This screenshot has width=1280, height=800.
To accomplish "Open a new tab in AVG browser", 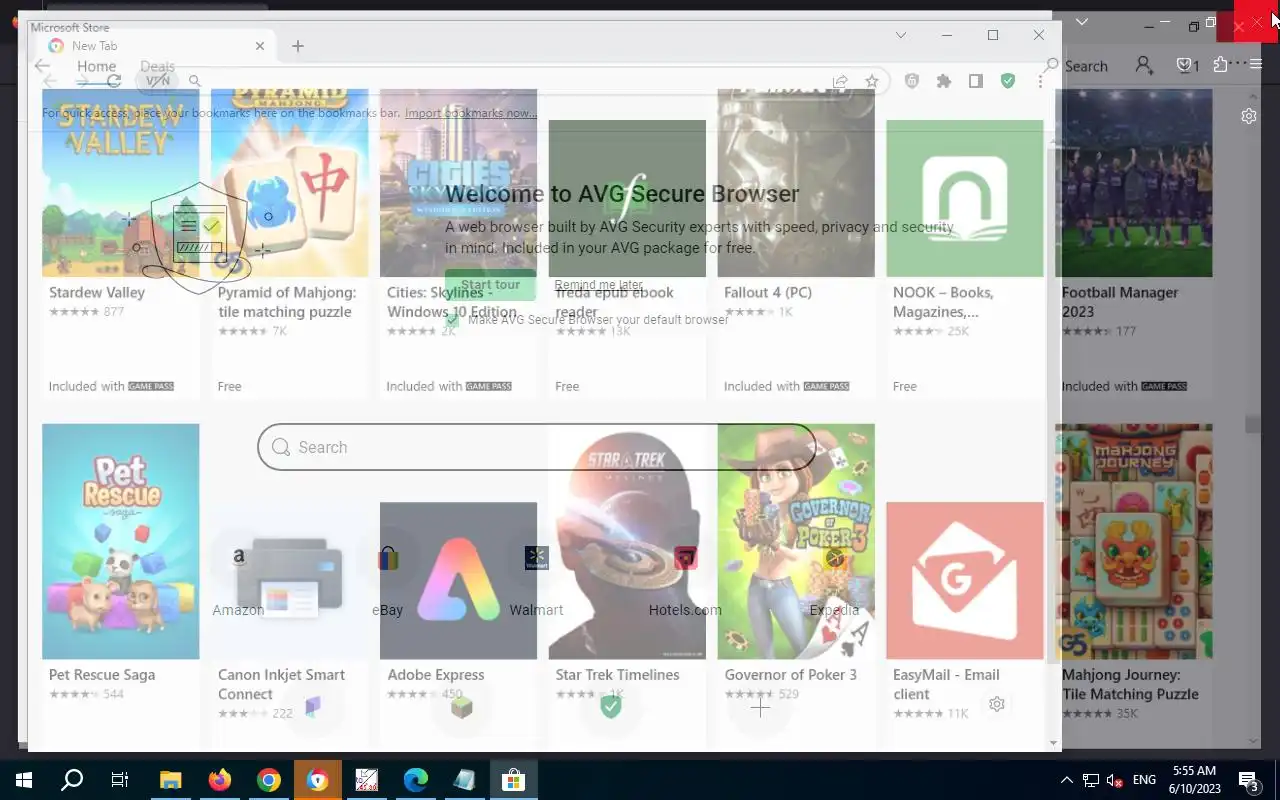I will (297, 46).
